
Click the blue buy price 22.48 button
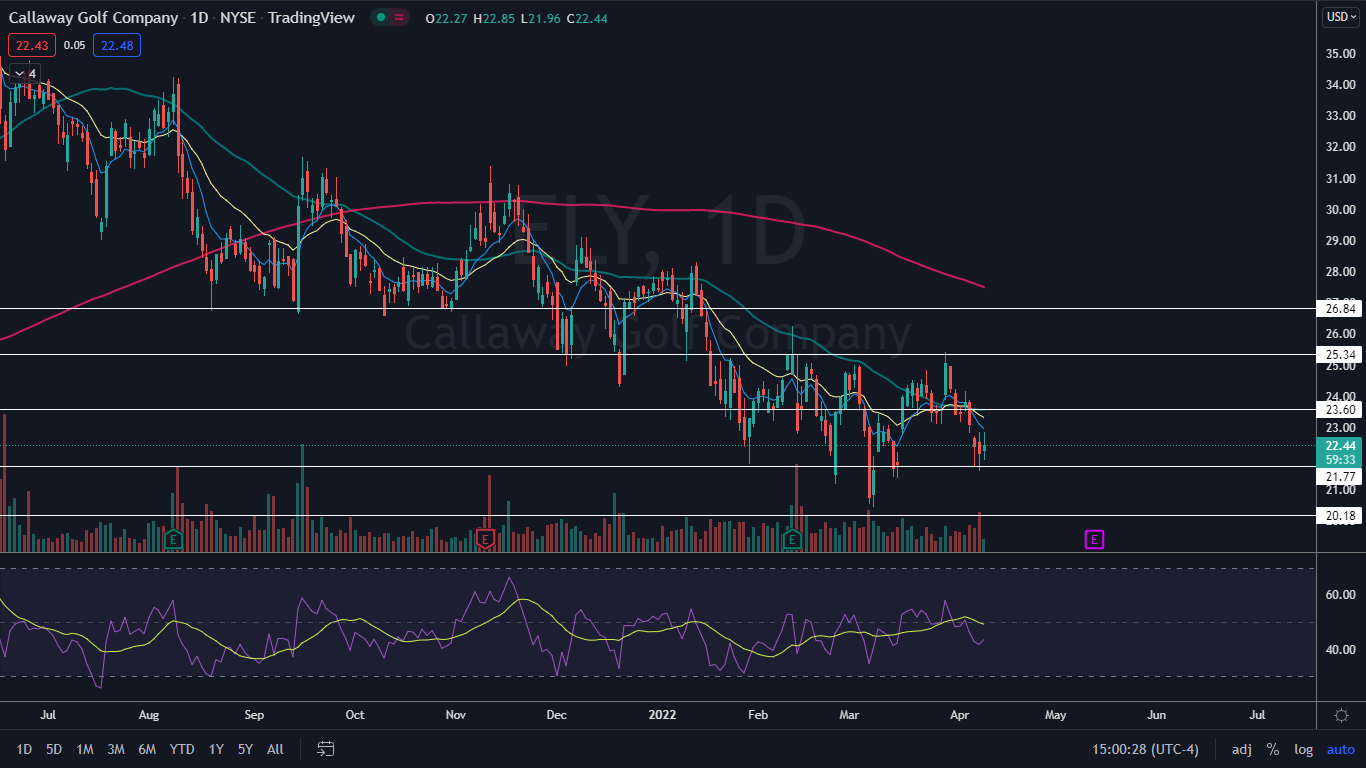pos(117,44)
